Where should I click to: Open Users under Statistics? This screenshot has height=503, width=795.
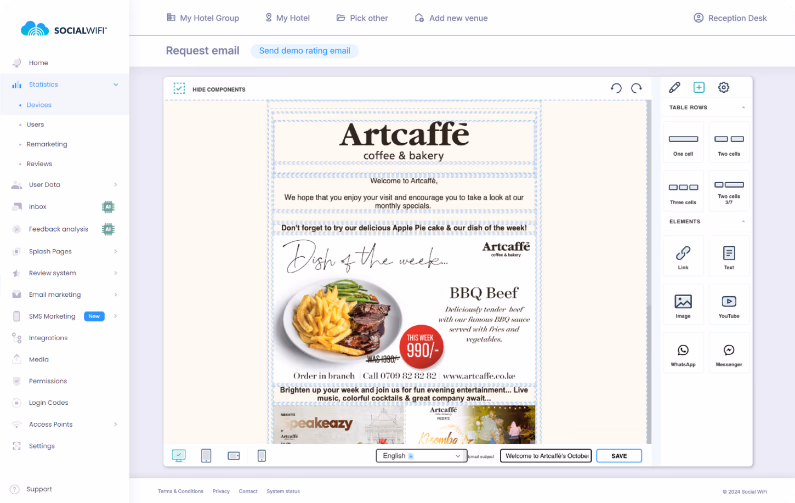coord(35,125)
